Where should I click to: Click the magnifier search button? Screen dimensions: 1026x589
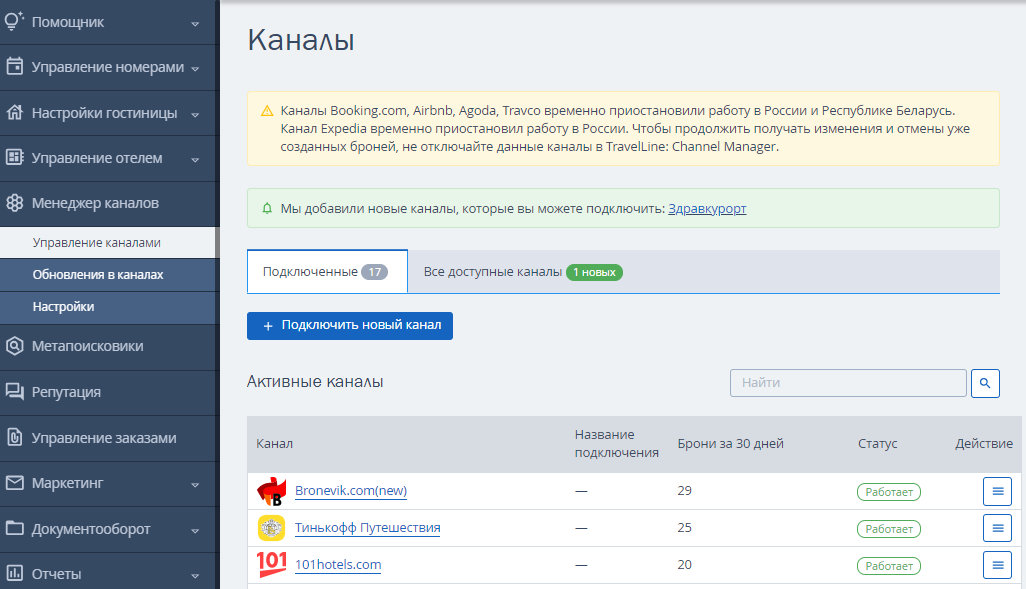[985, 383]
